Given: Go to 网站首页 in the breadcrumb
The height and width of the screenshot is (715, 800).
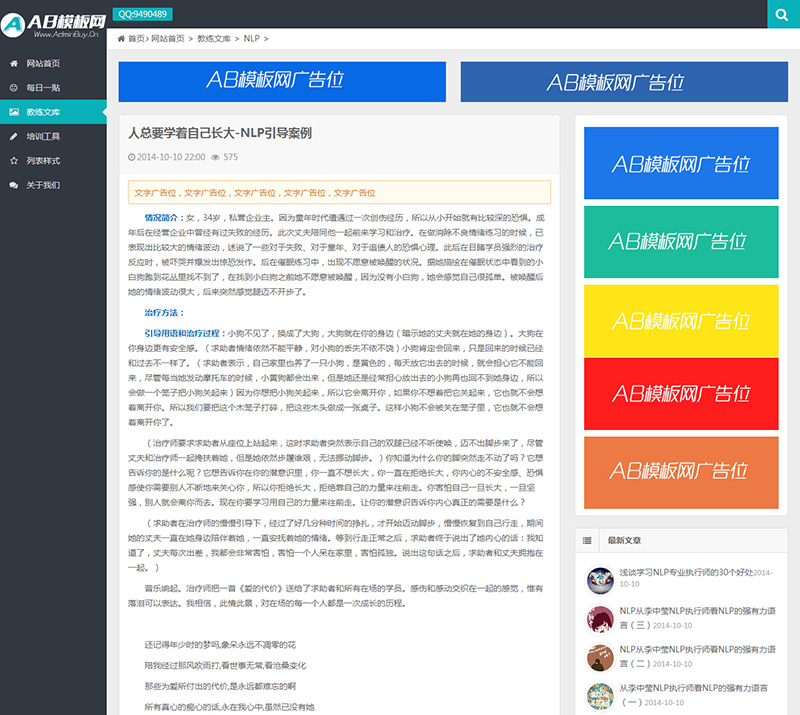Looking at the screenshot, I should click(x=167, y=39).
